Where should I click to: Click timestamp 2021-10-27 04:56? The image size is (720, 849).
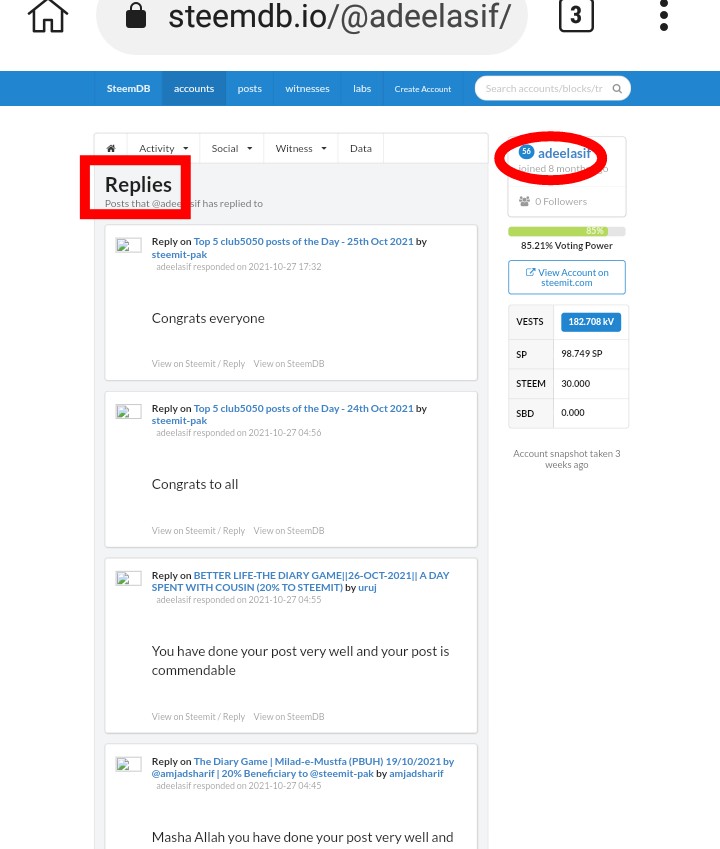pyautogui.click(x=285, y=433)
